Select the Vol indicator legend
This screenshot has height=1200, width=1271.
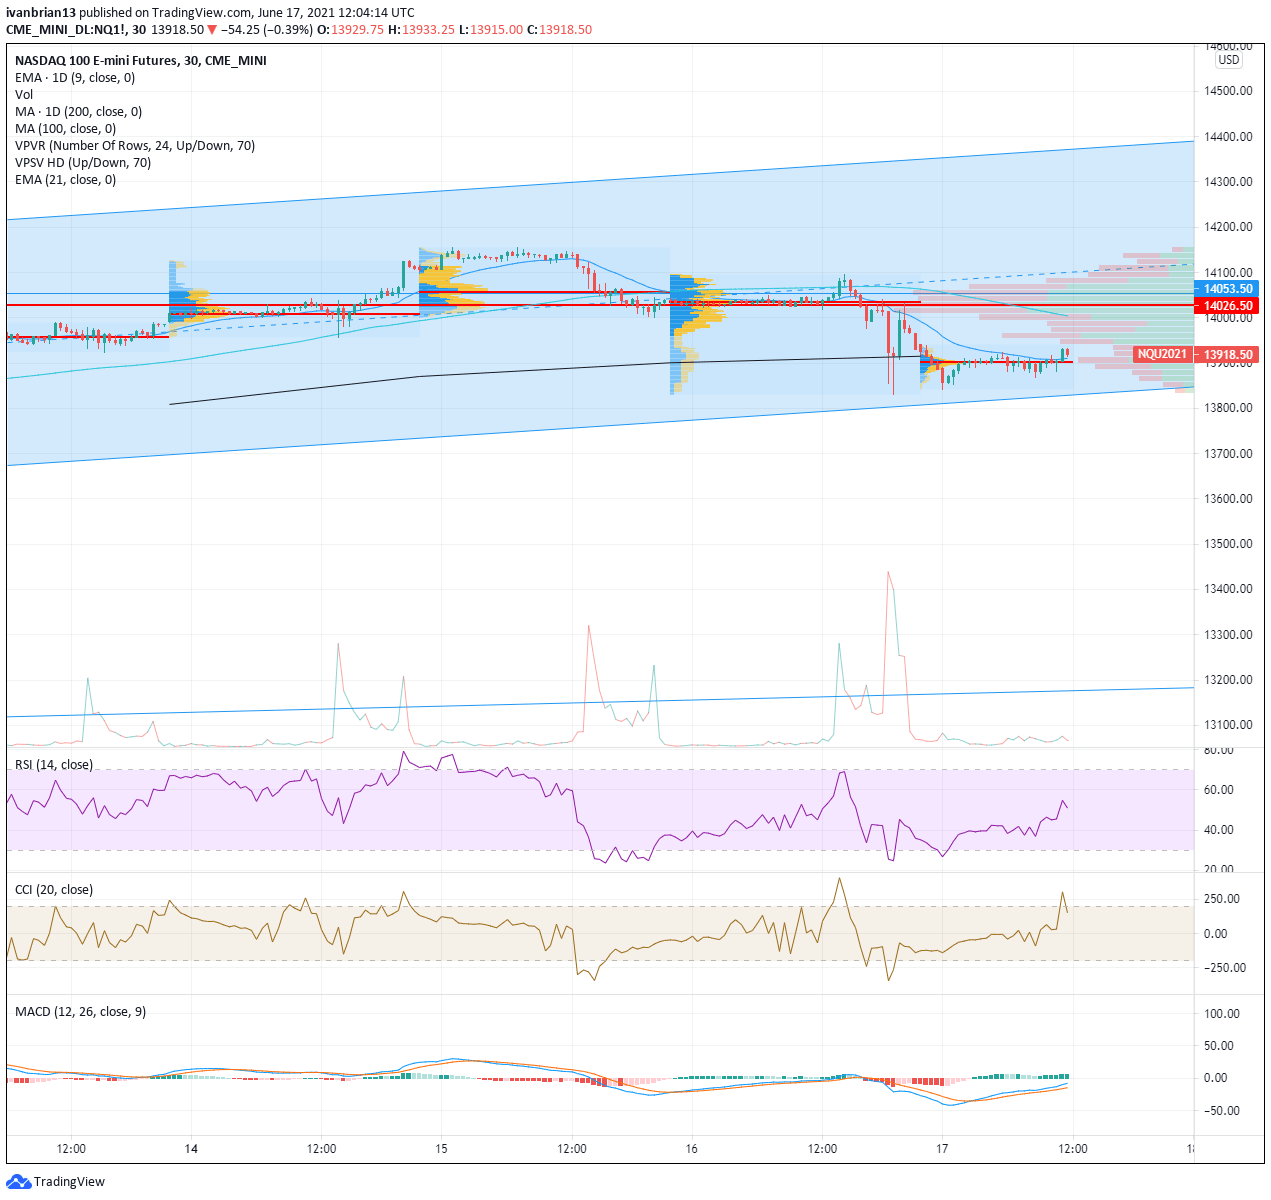(x=24, y=95)
